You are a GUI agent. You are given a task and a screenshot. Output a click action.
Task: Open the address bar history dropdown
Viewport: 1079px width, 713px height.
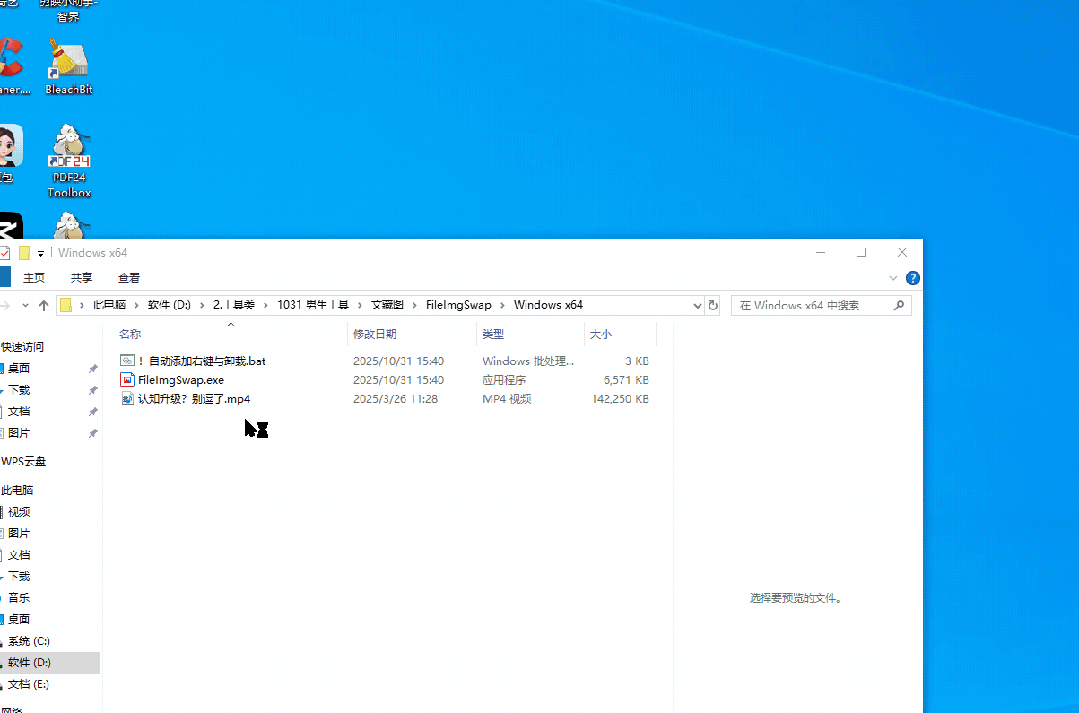[x=697, y=305]
